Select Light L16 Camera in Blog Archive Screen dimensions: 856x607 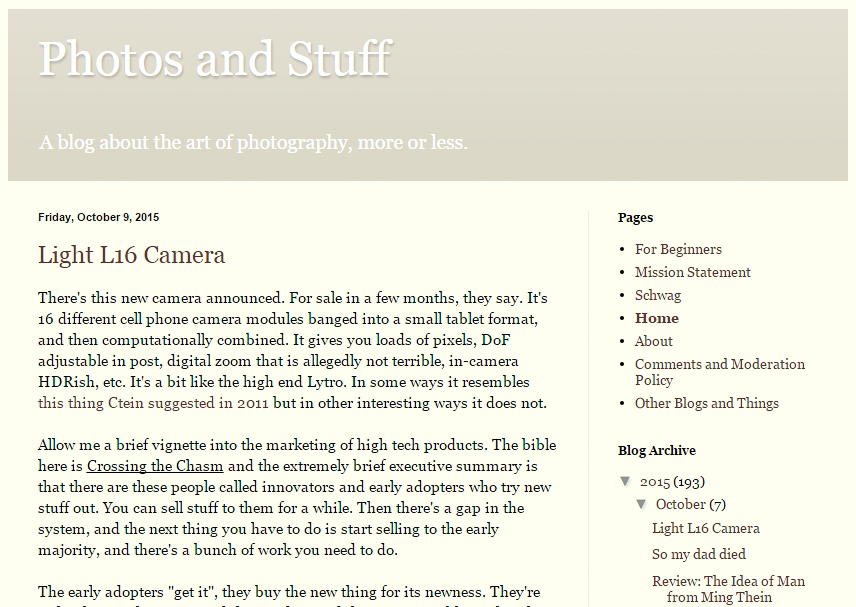click(705, 528)
